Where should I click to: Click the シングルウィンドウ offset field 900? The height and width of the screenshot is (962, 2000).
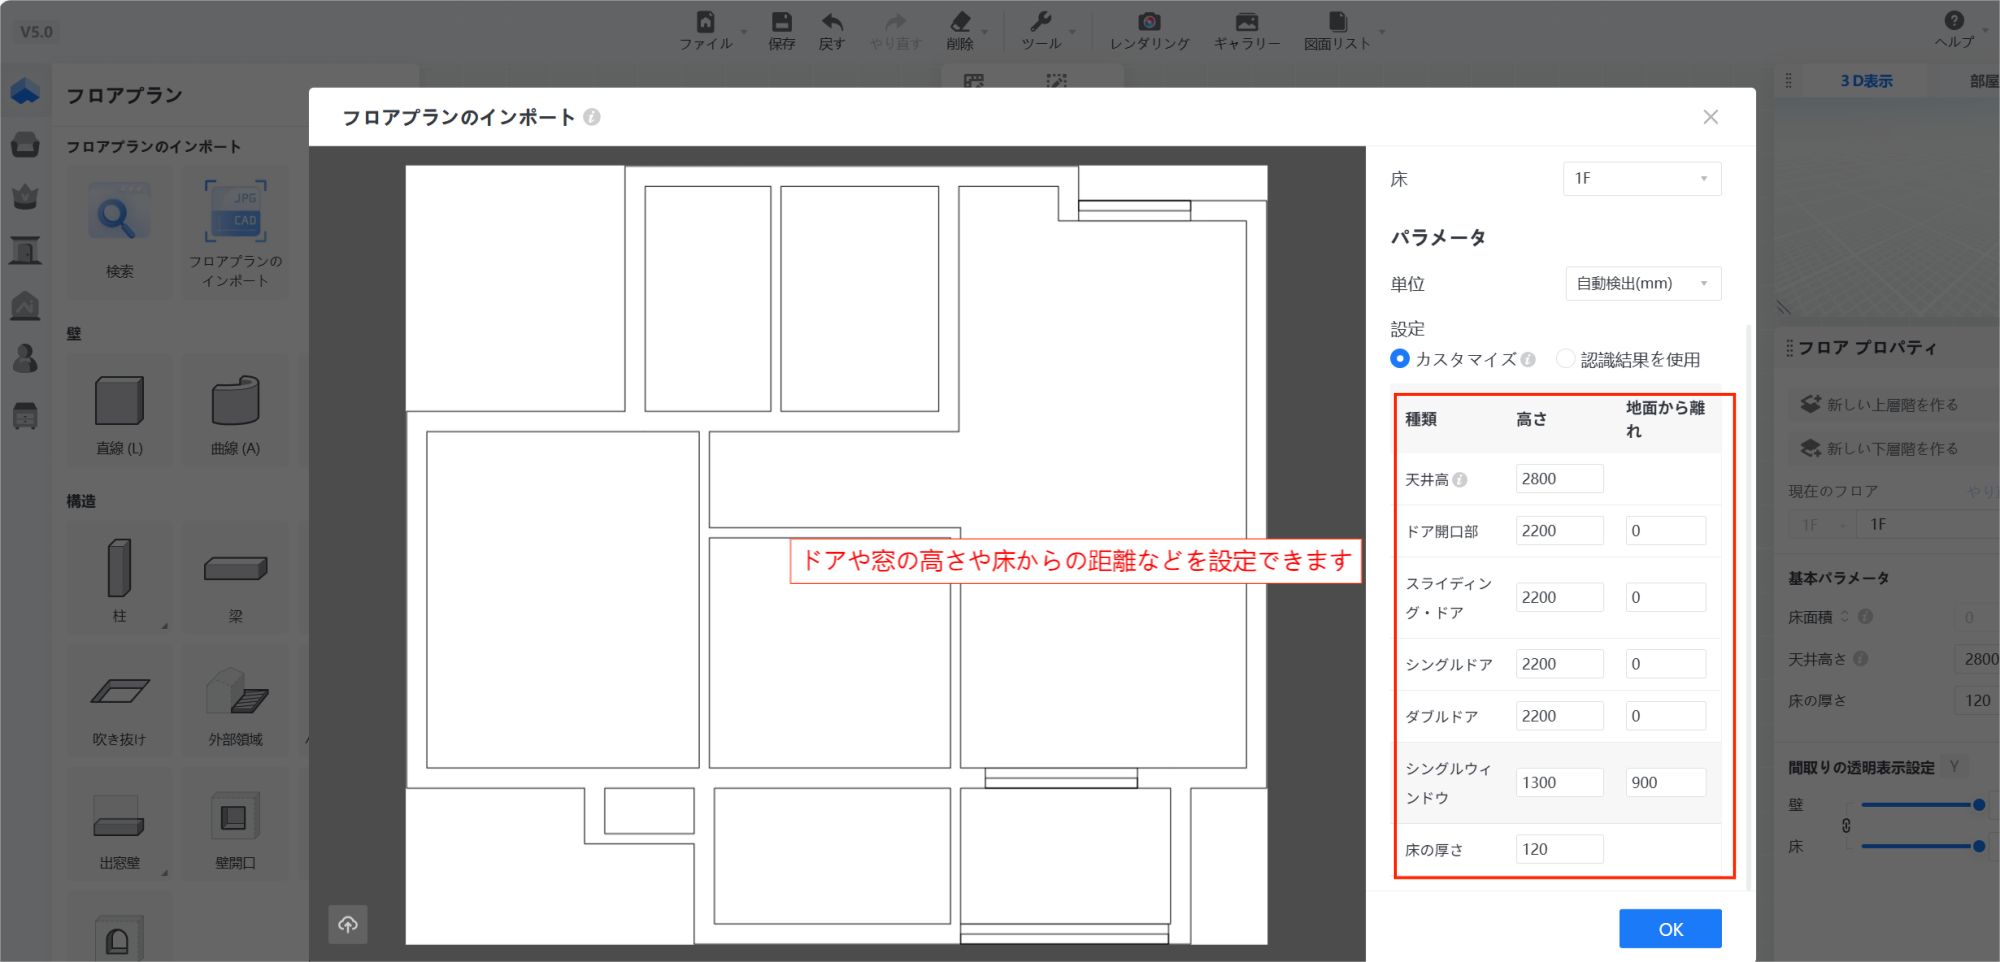point(1665,783)
